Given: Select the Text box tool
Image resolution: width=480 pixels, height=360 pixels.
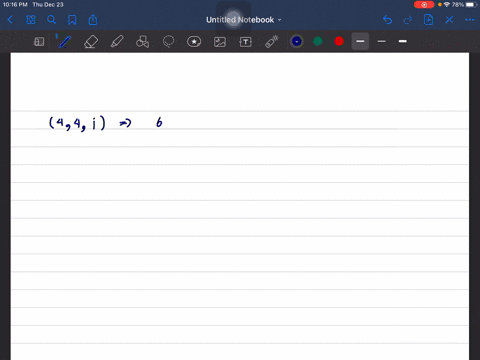Looking at the screenshot, I should [246, 42].
